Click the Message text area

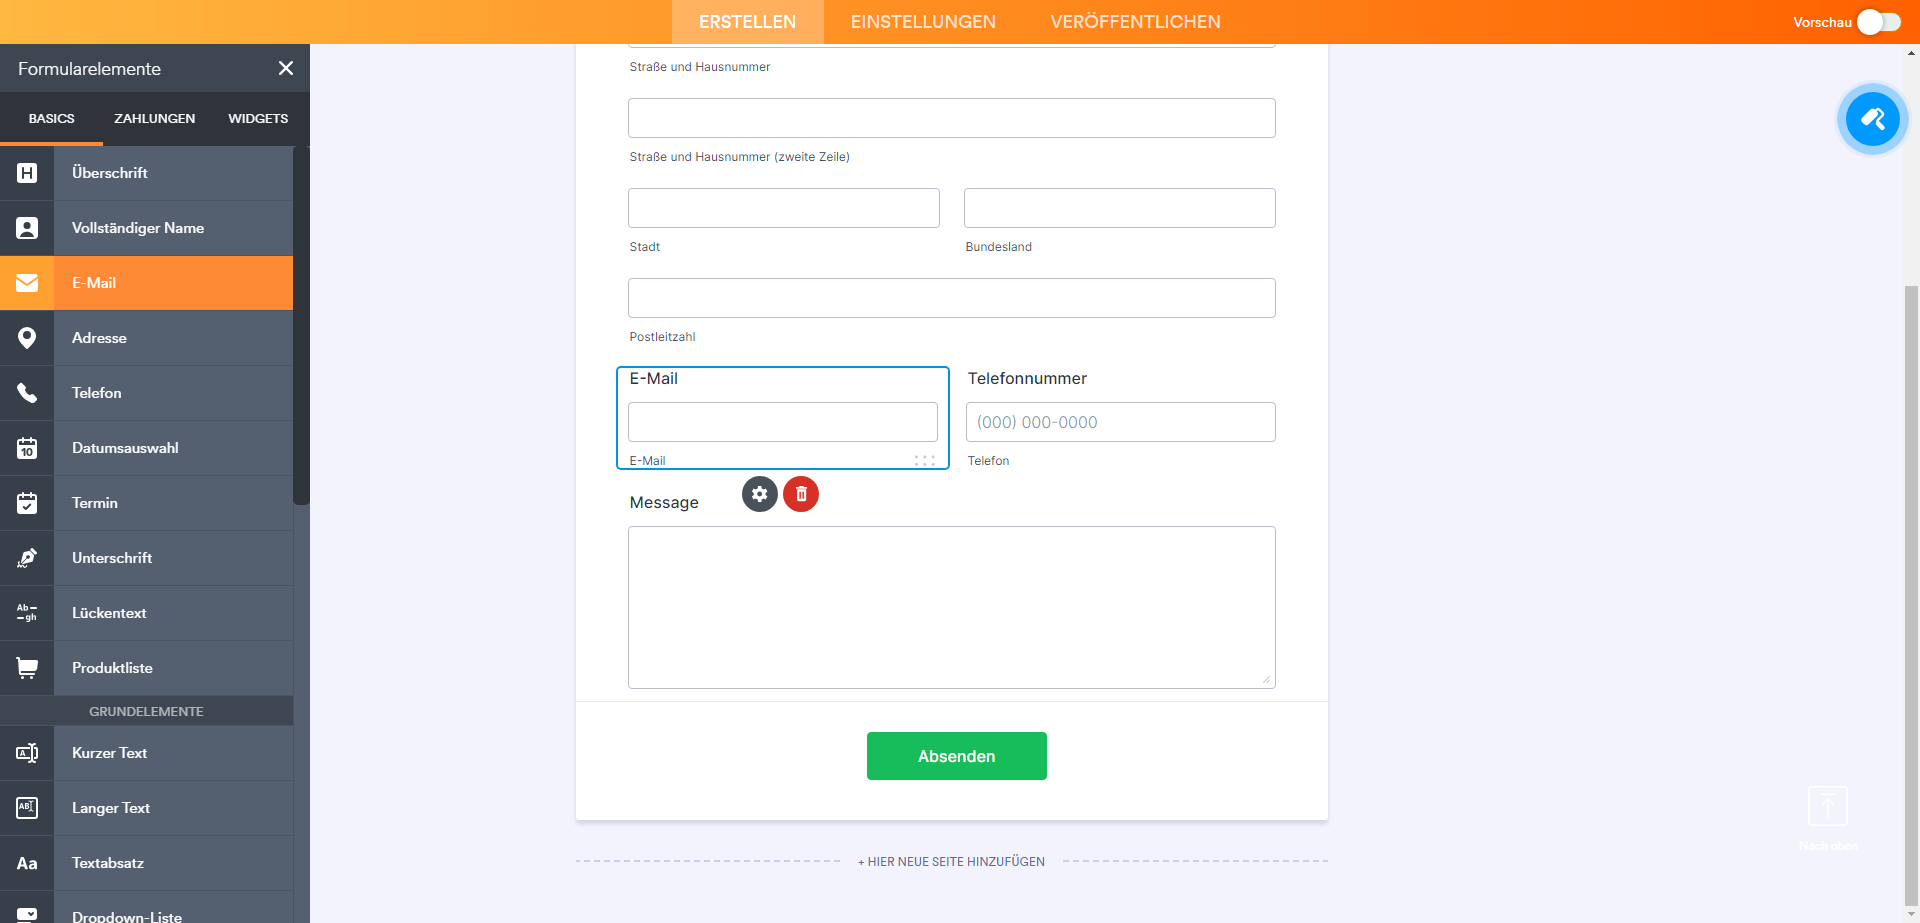[951, 607]
